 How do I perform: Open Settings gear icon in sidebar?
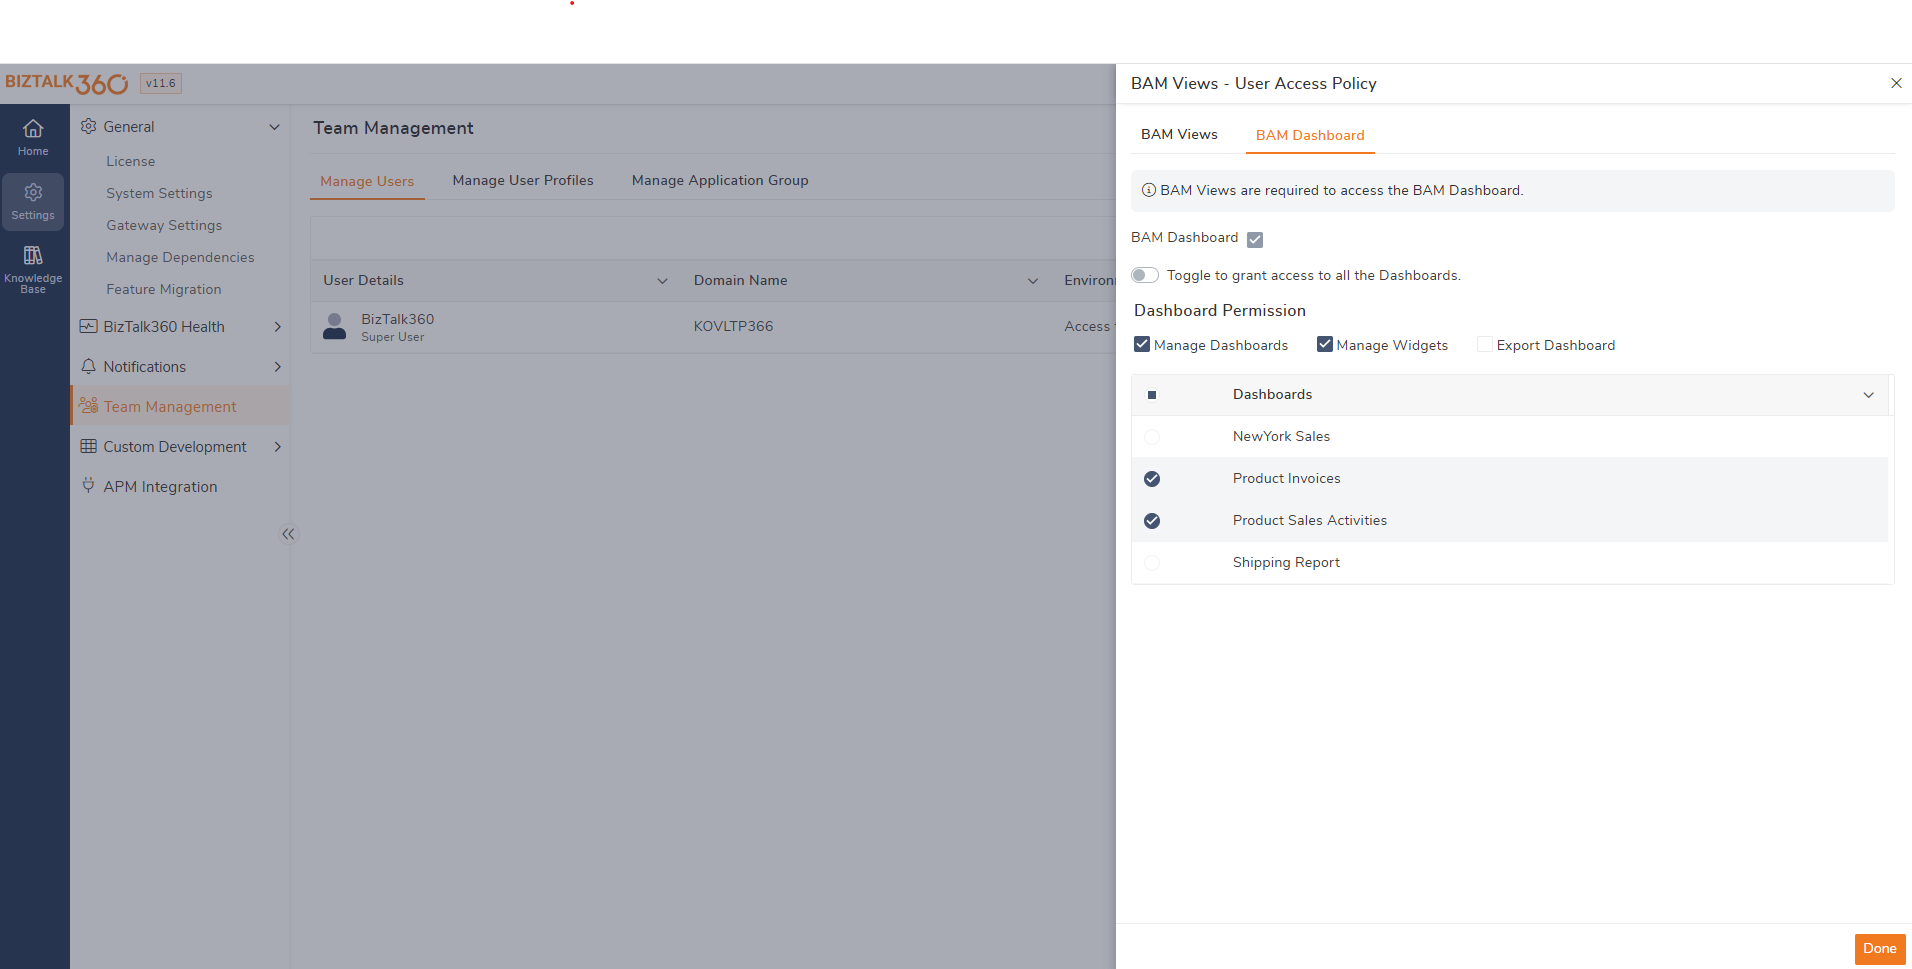(x=33, y=192)
